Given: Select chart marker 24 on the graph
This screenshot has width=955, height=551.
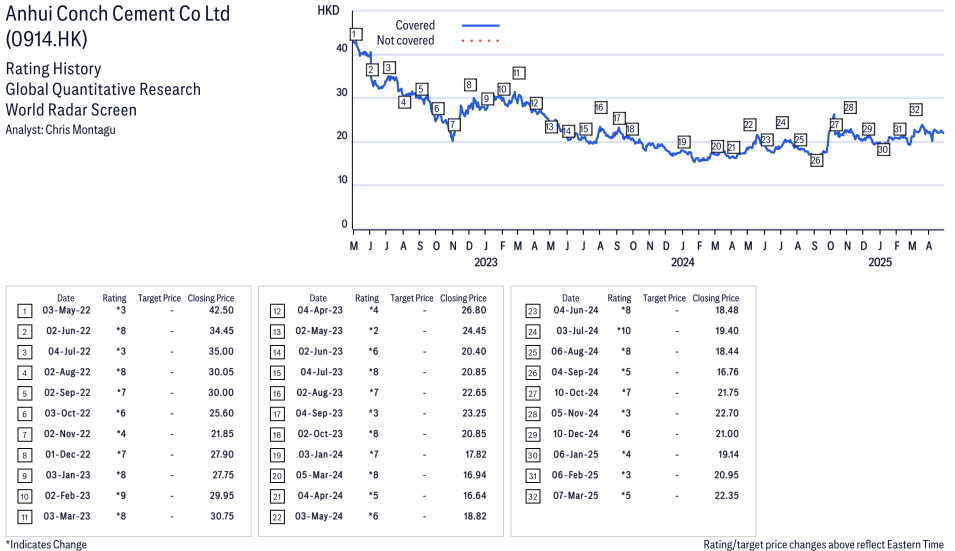Looking at the screenshot, I should coord(782,122).
